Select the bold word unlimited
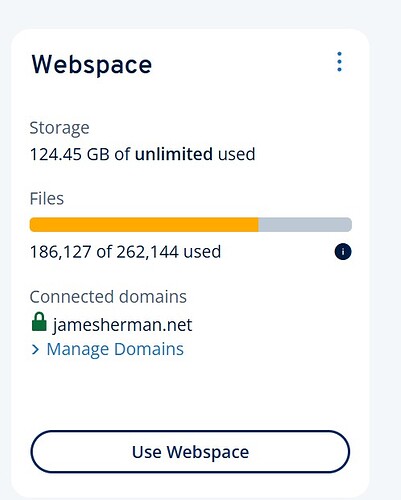401x500 pixels. [x=174, y=154]
